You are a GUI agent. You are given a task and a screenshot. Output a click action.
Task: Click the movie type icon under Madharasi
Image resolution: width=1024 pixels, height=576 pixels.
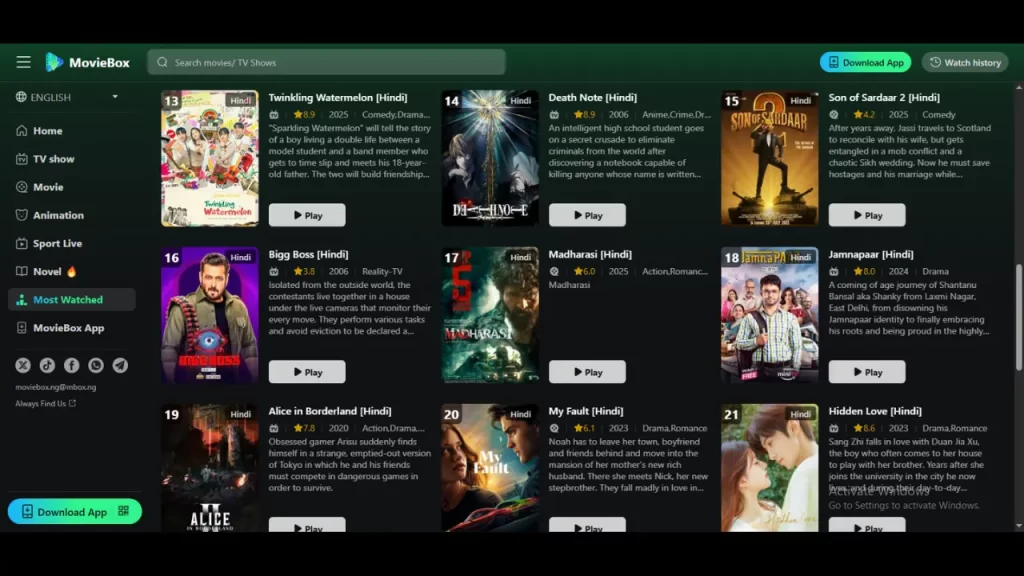[x=554, y=272]
